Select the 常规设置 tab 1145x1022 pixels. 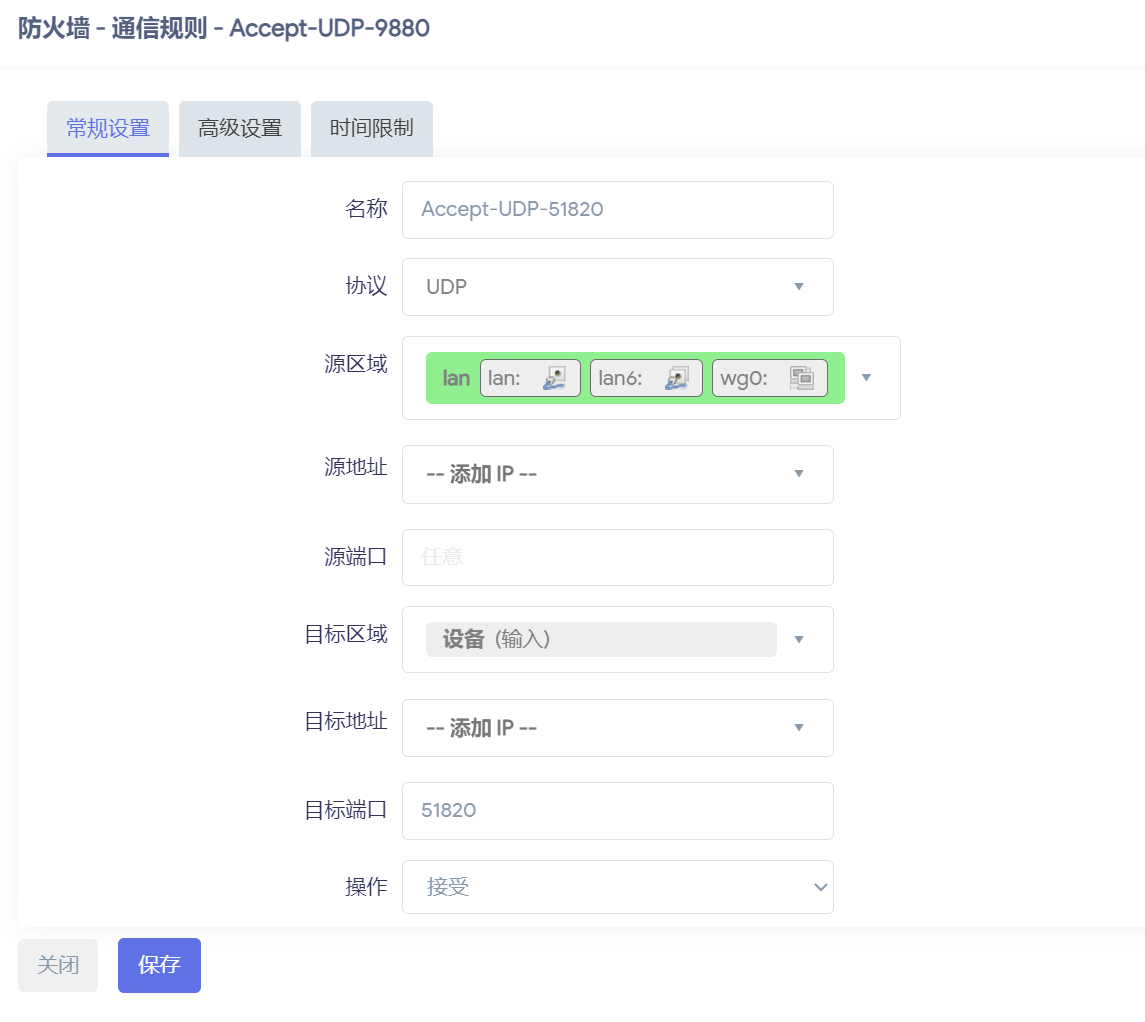point(108,129)
